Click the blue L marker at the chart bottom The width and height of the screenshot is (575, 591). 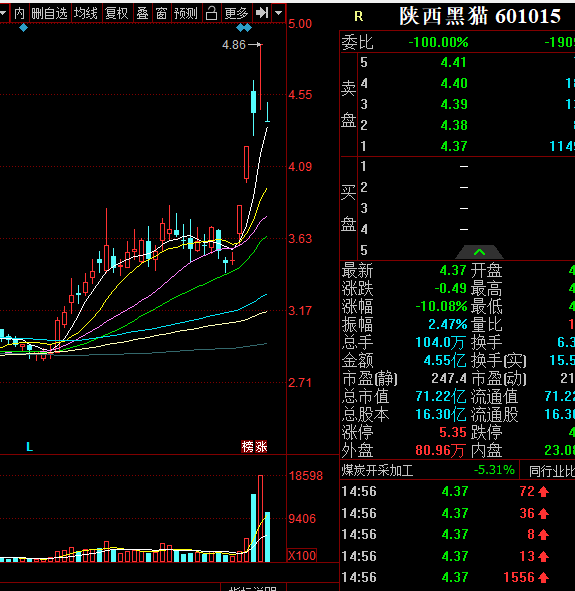[30, 447]
